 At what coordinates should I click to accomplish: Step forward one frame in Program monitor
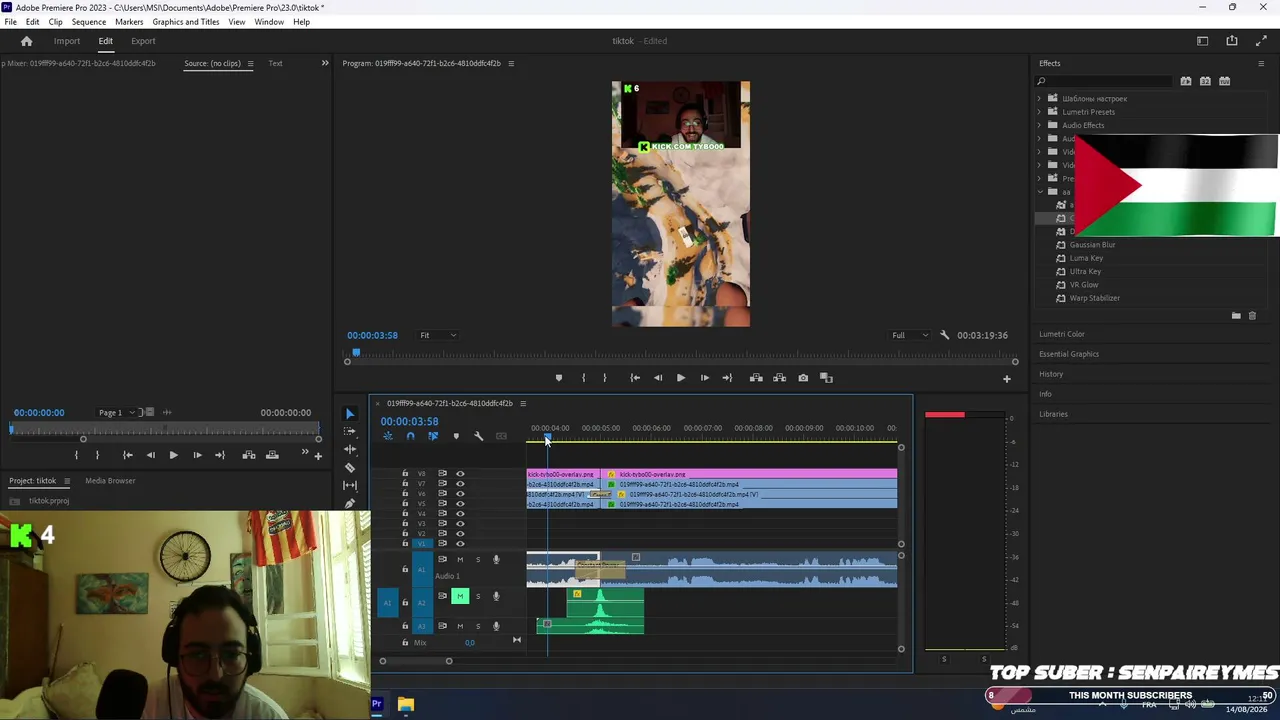[704, 378]
